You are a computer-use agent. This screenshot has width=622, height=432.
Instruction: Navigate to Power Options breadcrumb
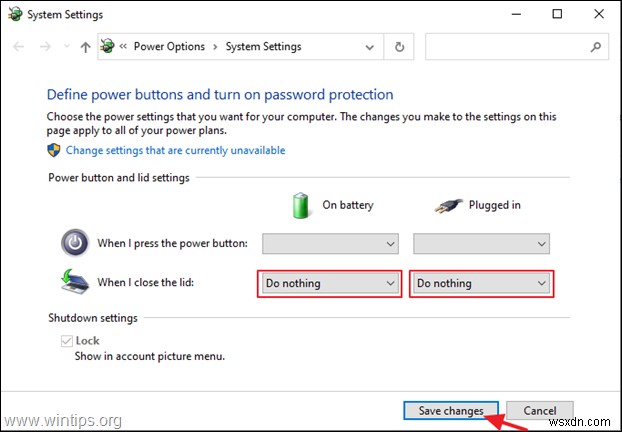(x=169, y=47)
